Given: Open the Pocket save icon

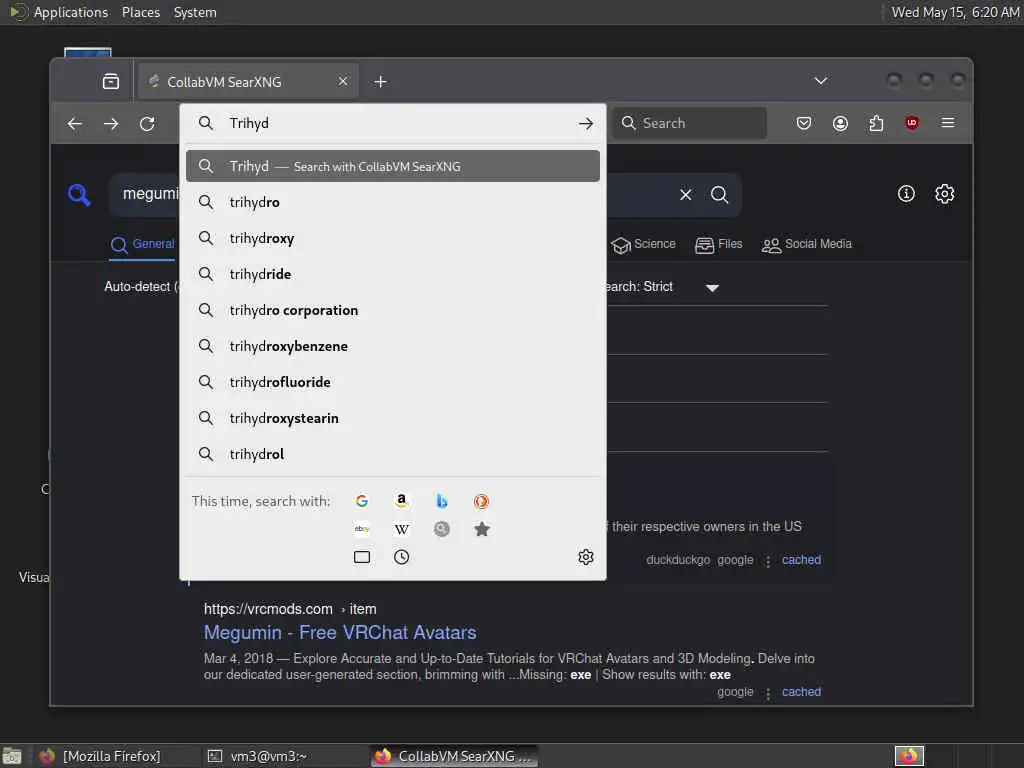Looking at the screenshot, I should 804,123.
